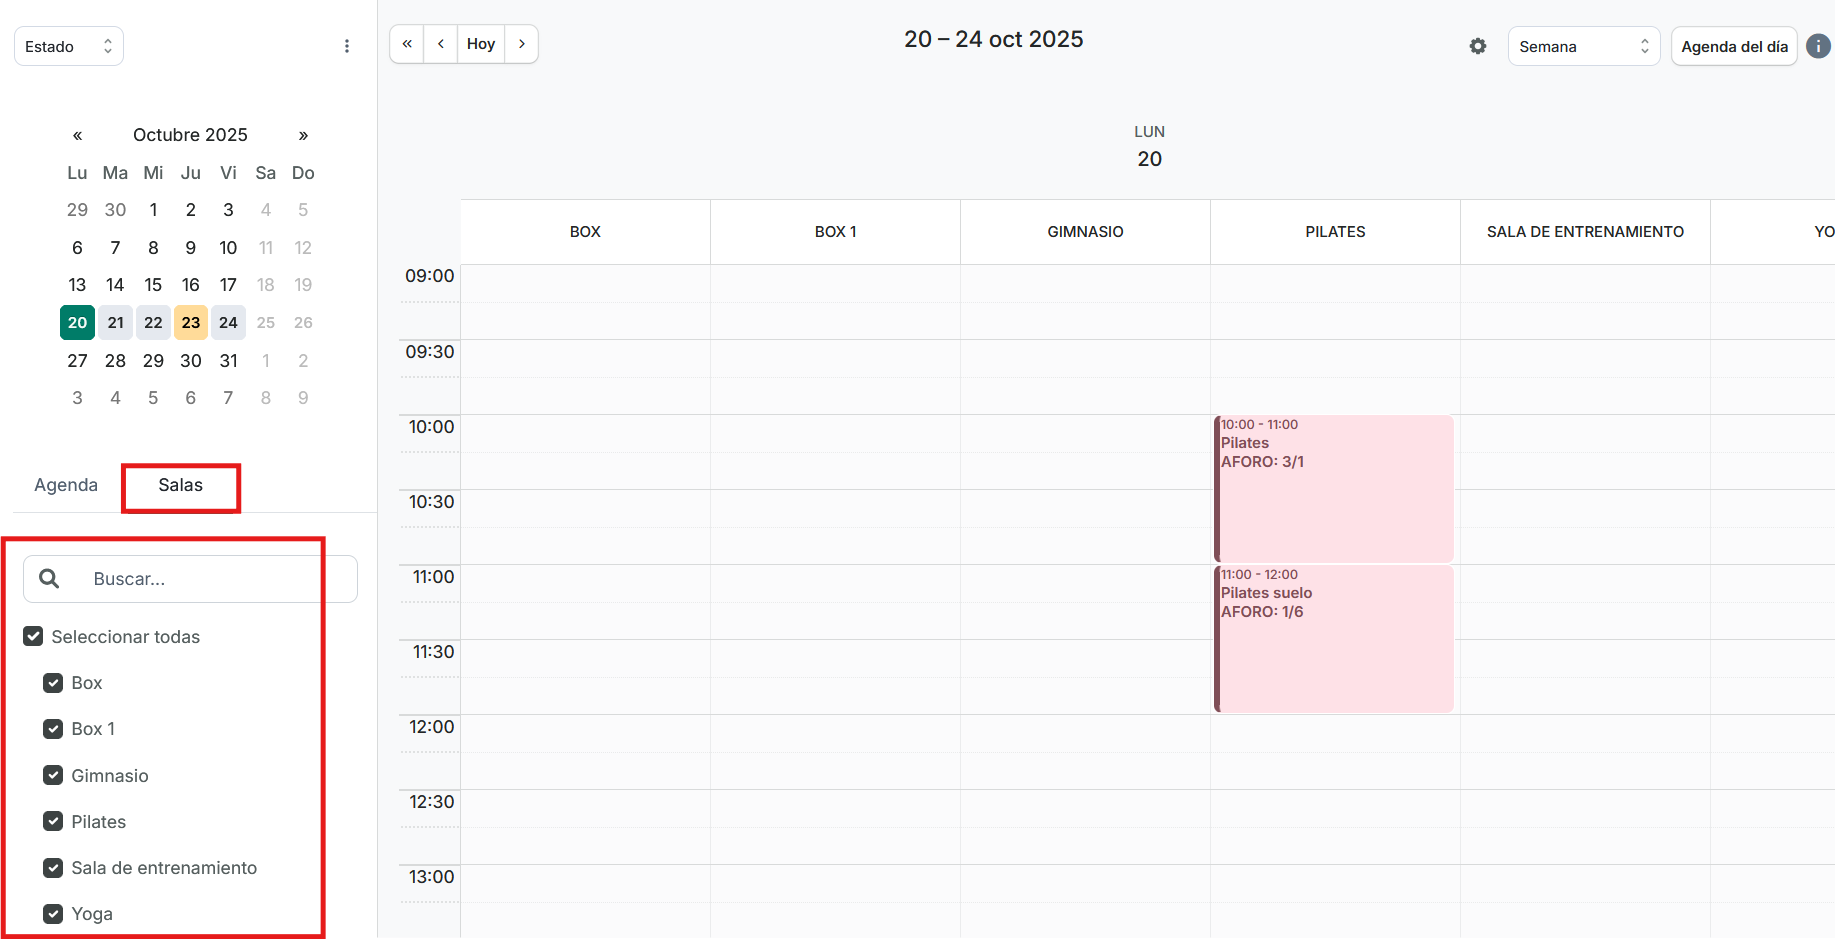The image size is (1835, 939).
Task: Select the Salas tab
Action: click(x=180, y=485)
